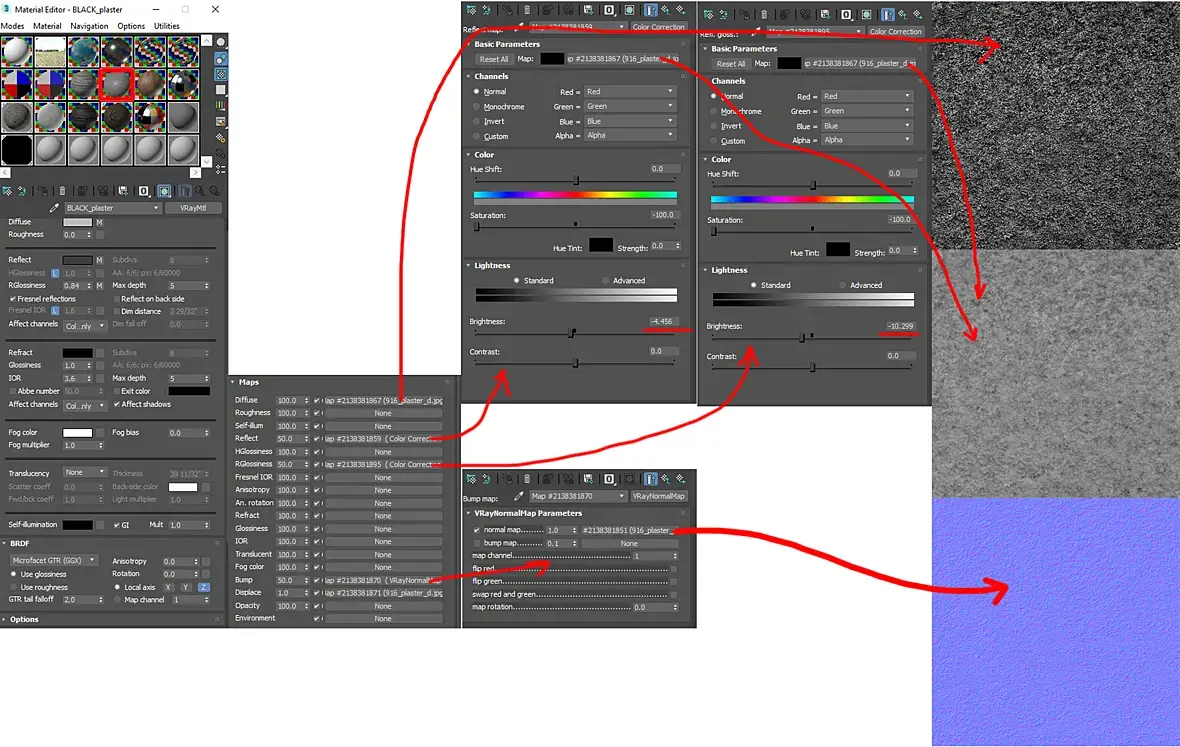Click Get Material icon in main editor toolbar
This screenshot has width=1180, height=747.
click(x=8, y=191)
